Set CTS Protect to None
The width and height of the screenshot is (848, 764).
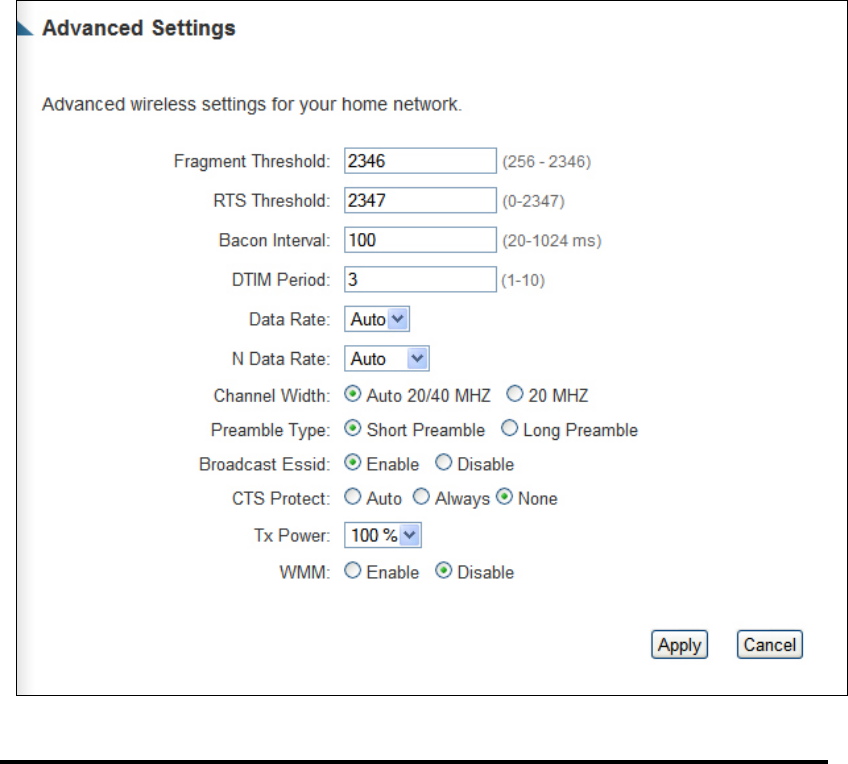coord(505,496)
